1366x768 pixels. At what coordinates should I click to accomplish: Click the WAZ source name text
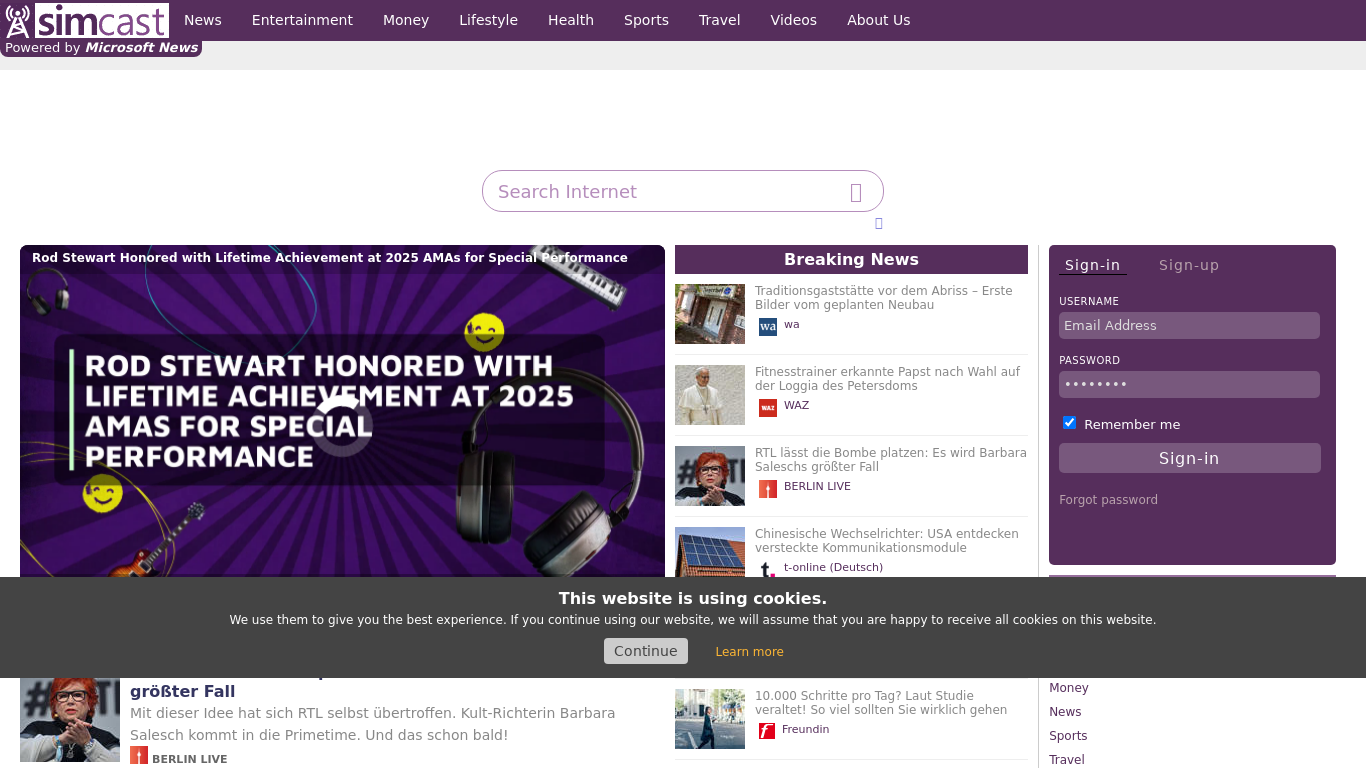click(x=797, y=405)
